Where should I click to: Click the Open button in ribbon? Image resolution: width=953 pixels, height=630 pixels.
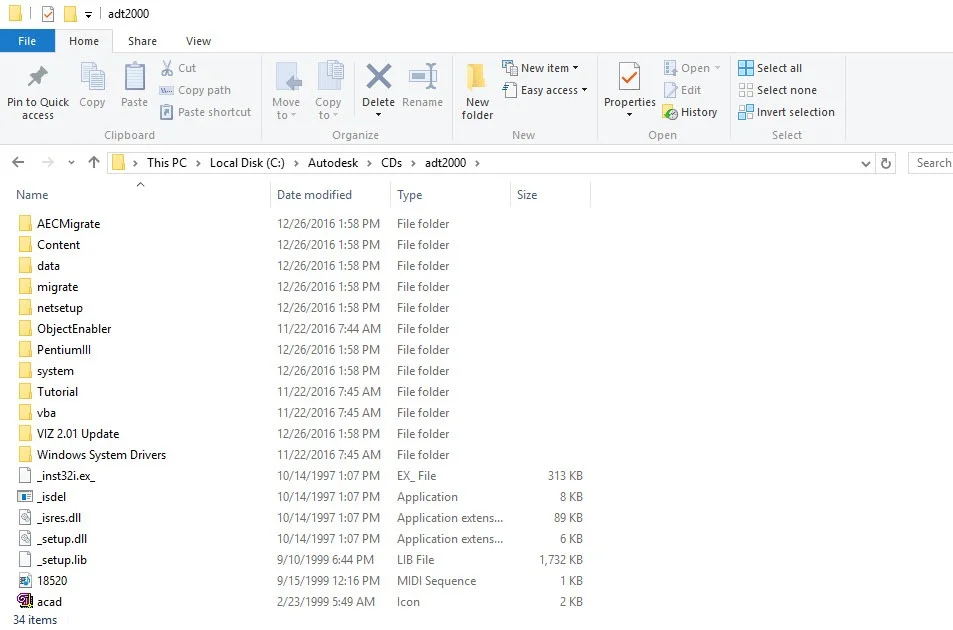pos(692,68)
